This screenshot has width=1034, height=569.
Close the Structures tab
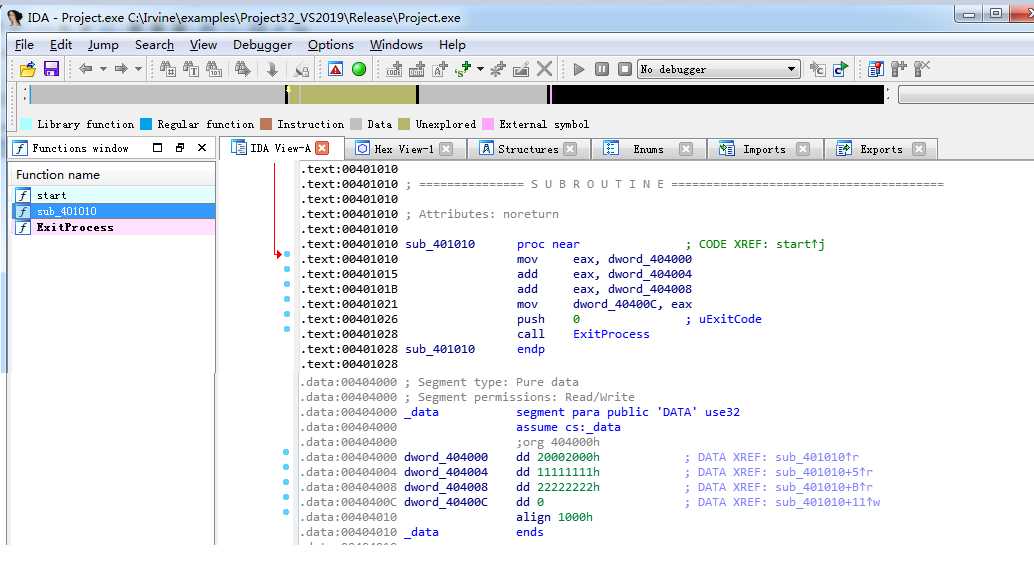click(x=570, y=148)
